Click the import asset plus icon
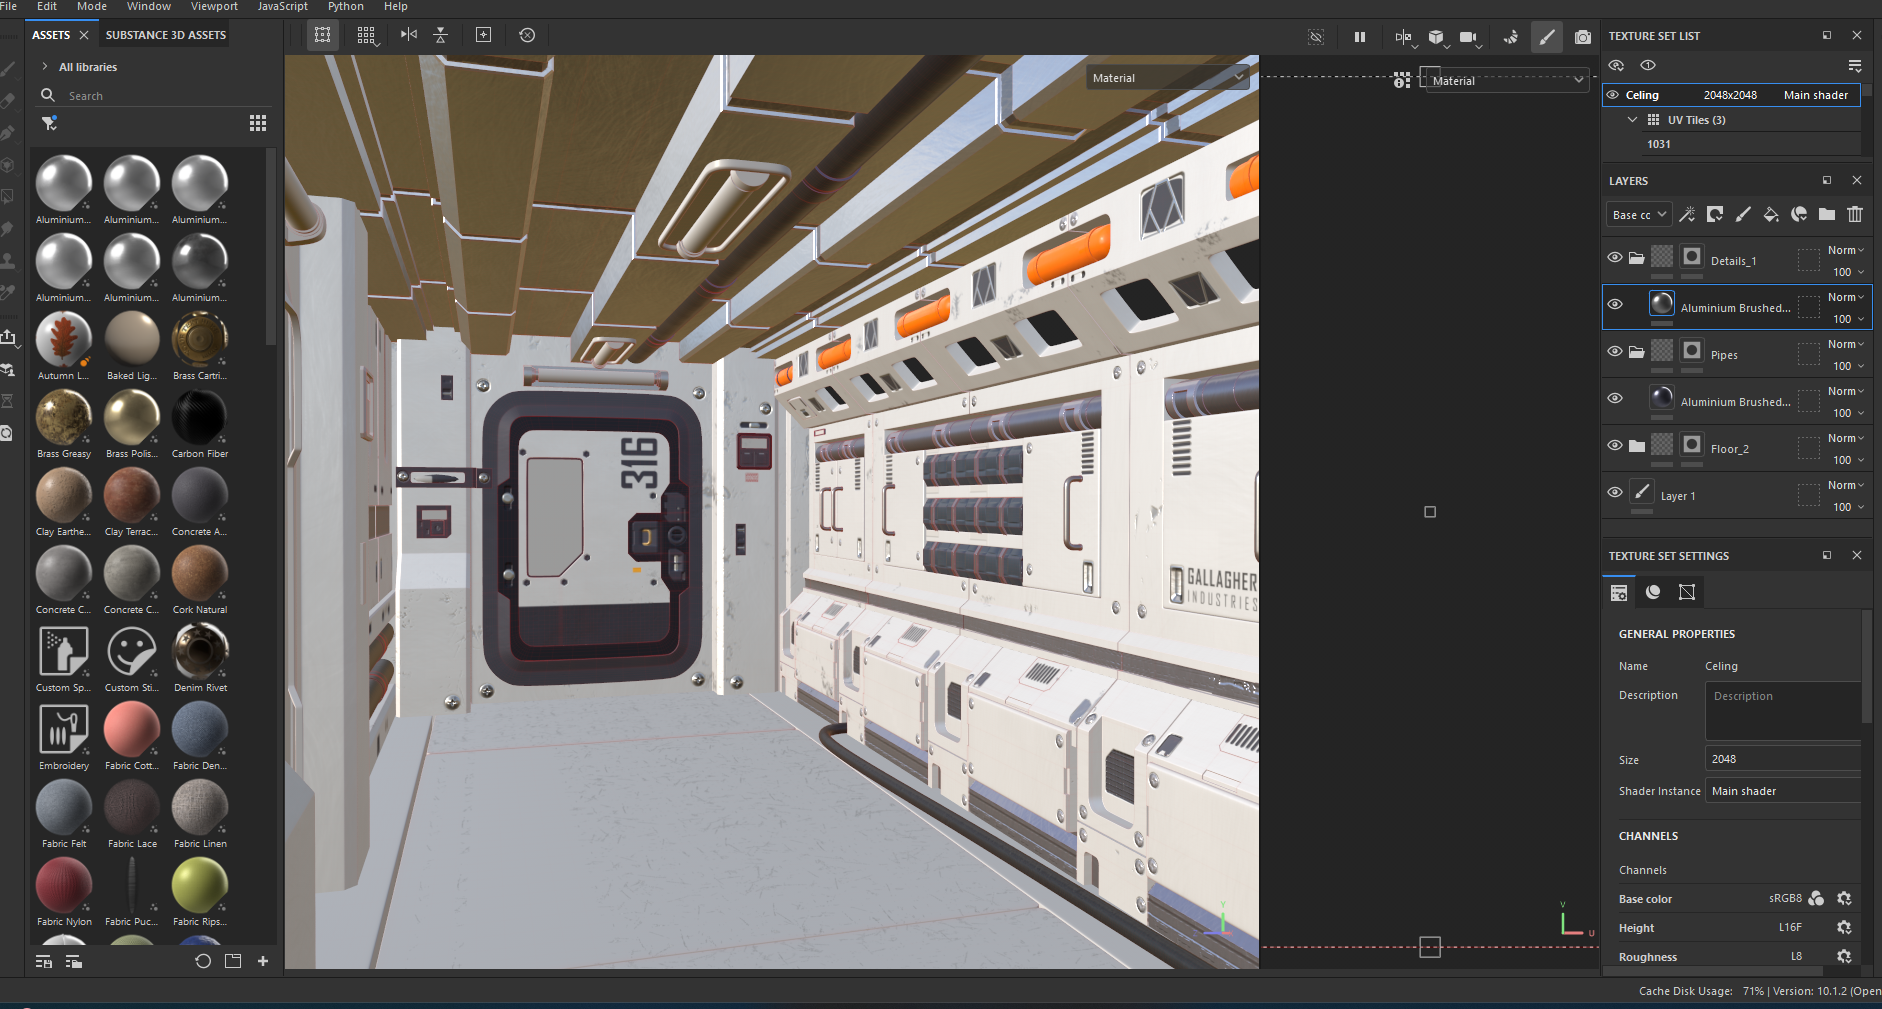 (x=263, y=961)
